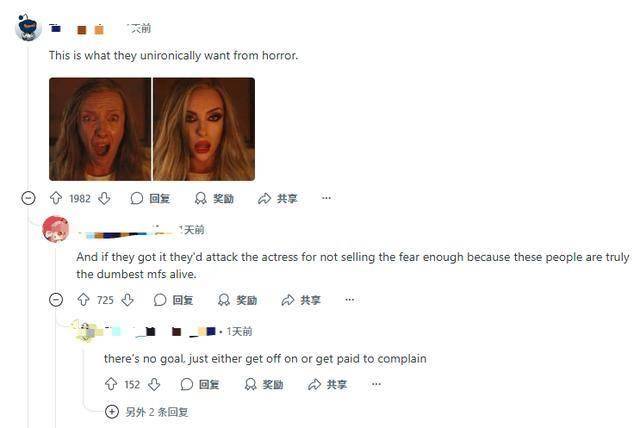Screen dimensions: 640x428
Task: Open more options for the 152-point reply
Action: (x=376, y=384)
